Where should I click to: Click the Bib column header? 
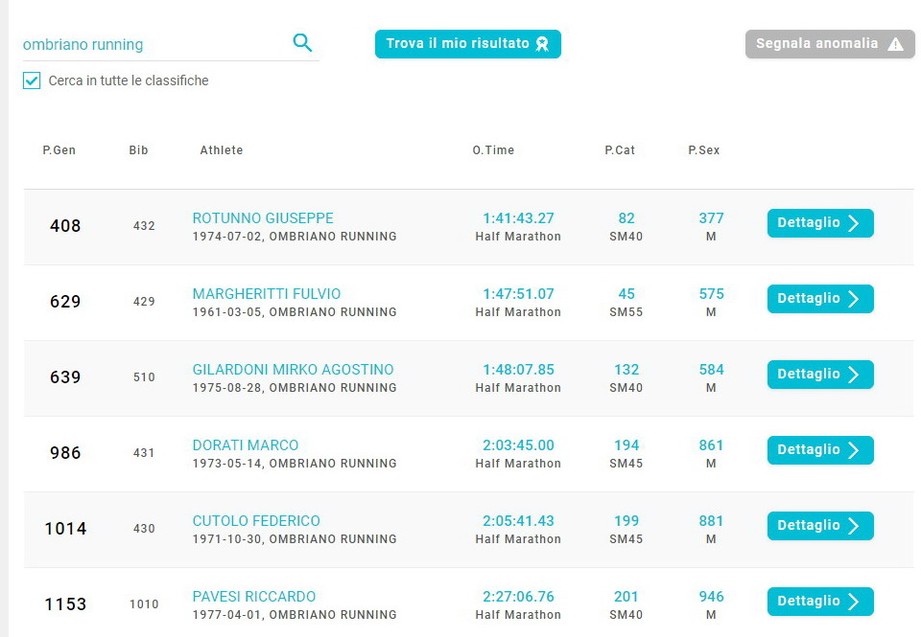(x=139, y=150)
